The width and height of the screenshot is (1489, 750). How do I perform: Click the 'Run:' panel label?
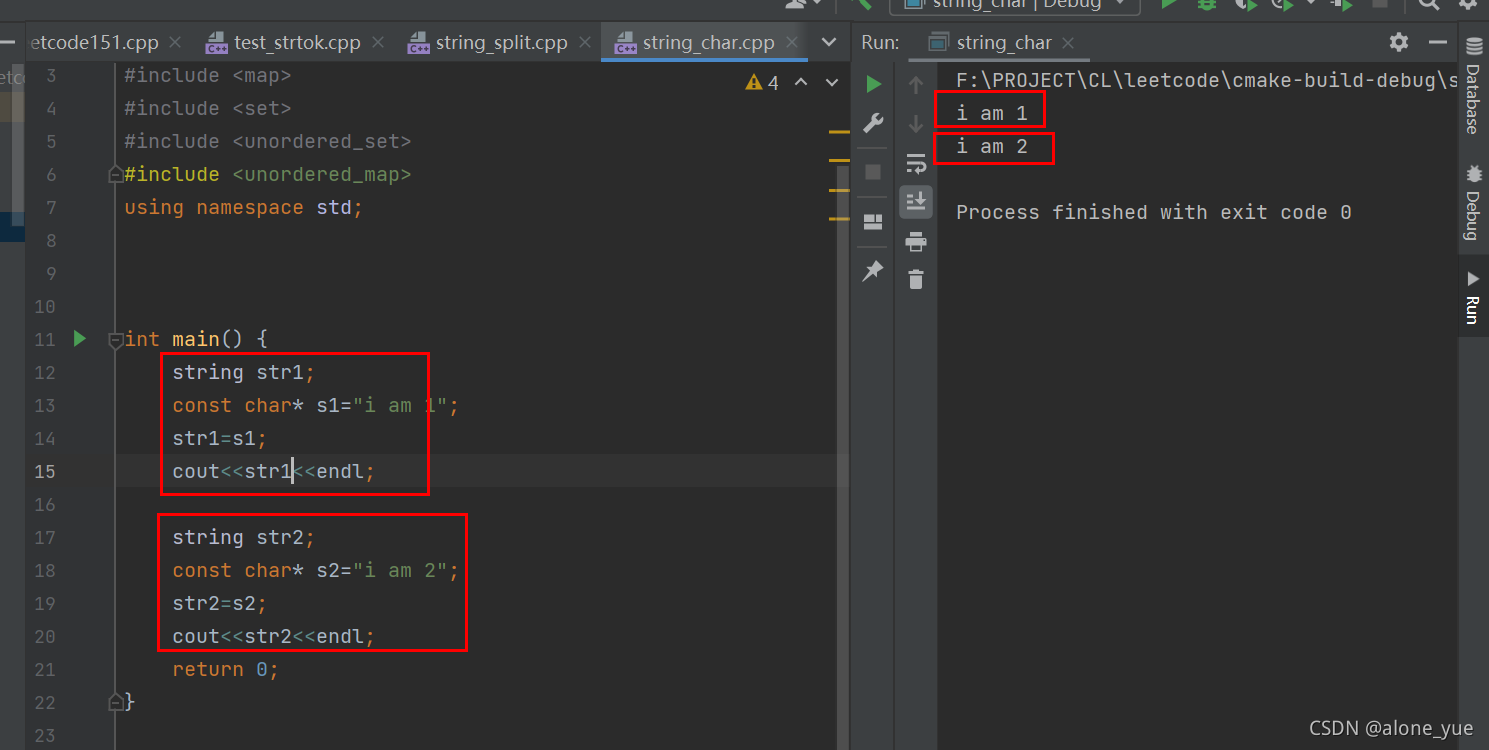tap(880, 43)
